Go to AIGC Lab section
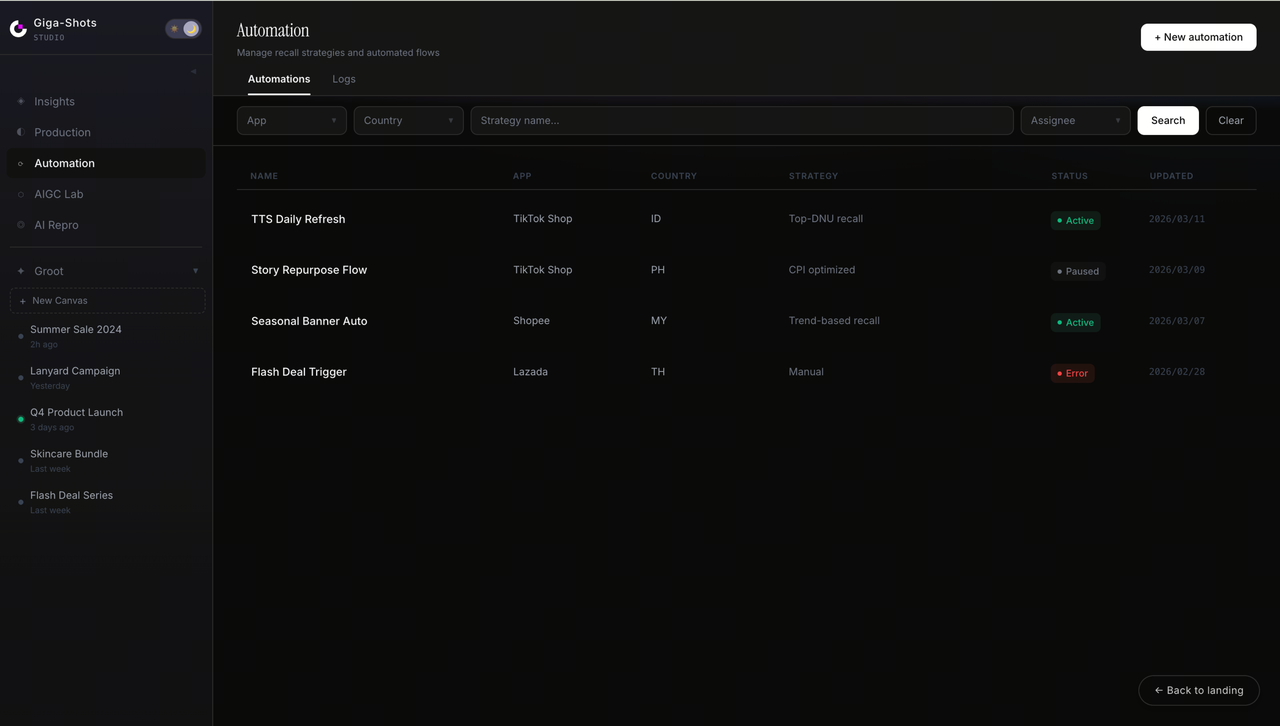 click(x=106, y=194)
